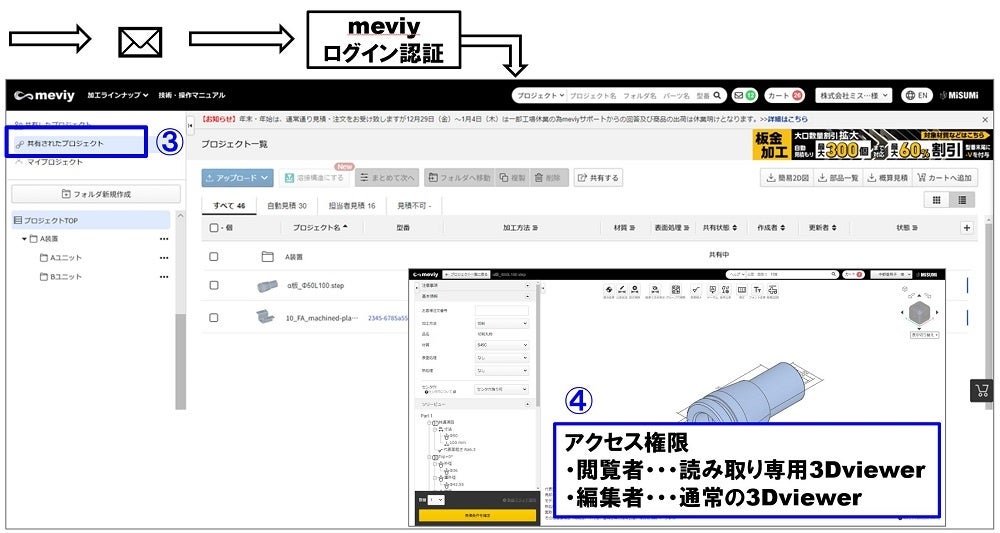Switch to grid view layout
1000x533 pixels.
coord(937,200)
